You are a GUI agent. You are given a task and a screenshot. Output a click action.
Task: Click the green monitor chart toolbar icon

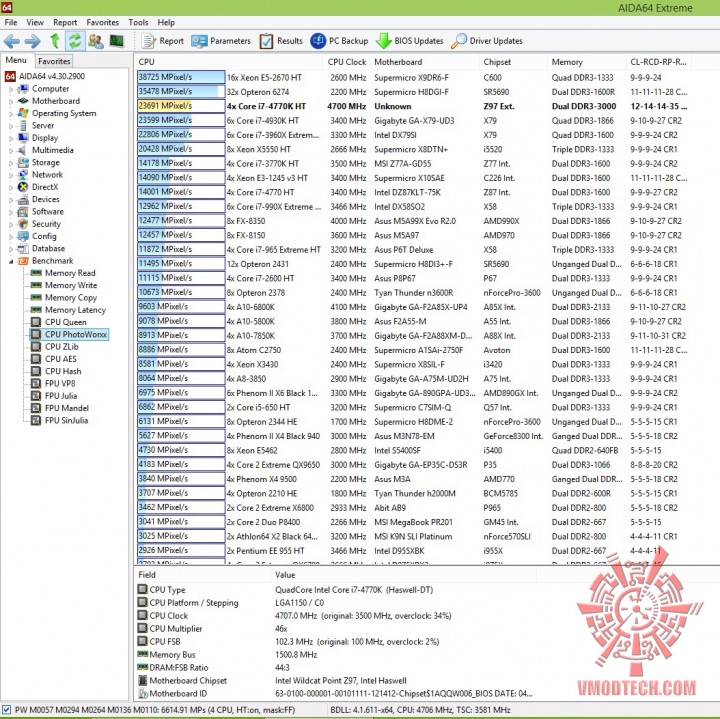tap(117, 41)
